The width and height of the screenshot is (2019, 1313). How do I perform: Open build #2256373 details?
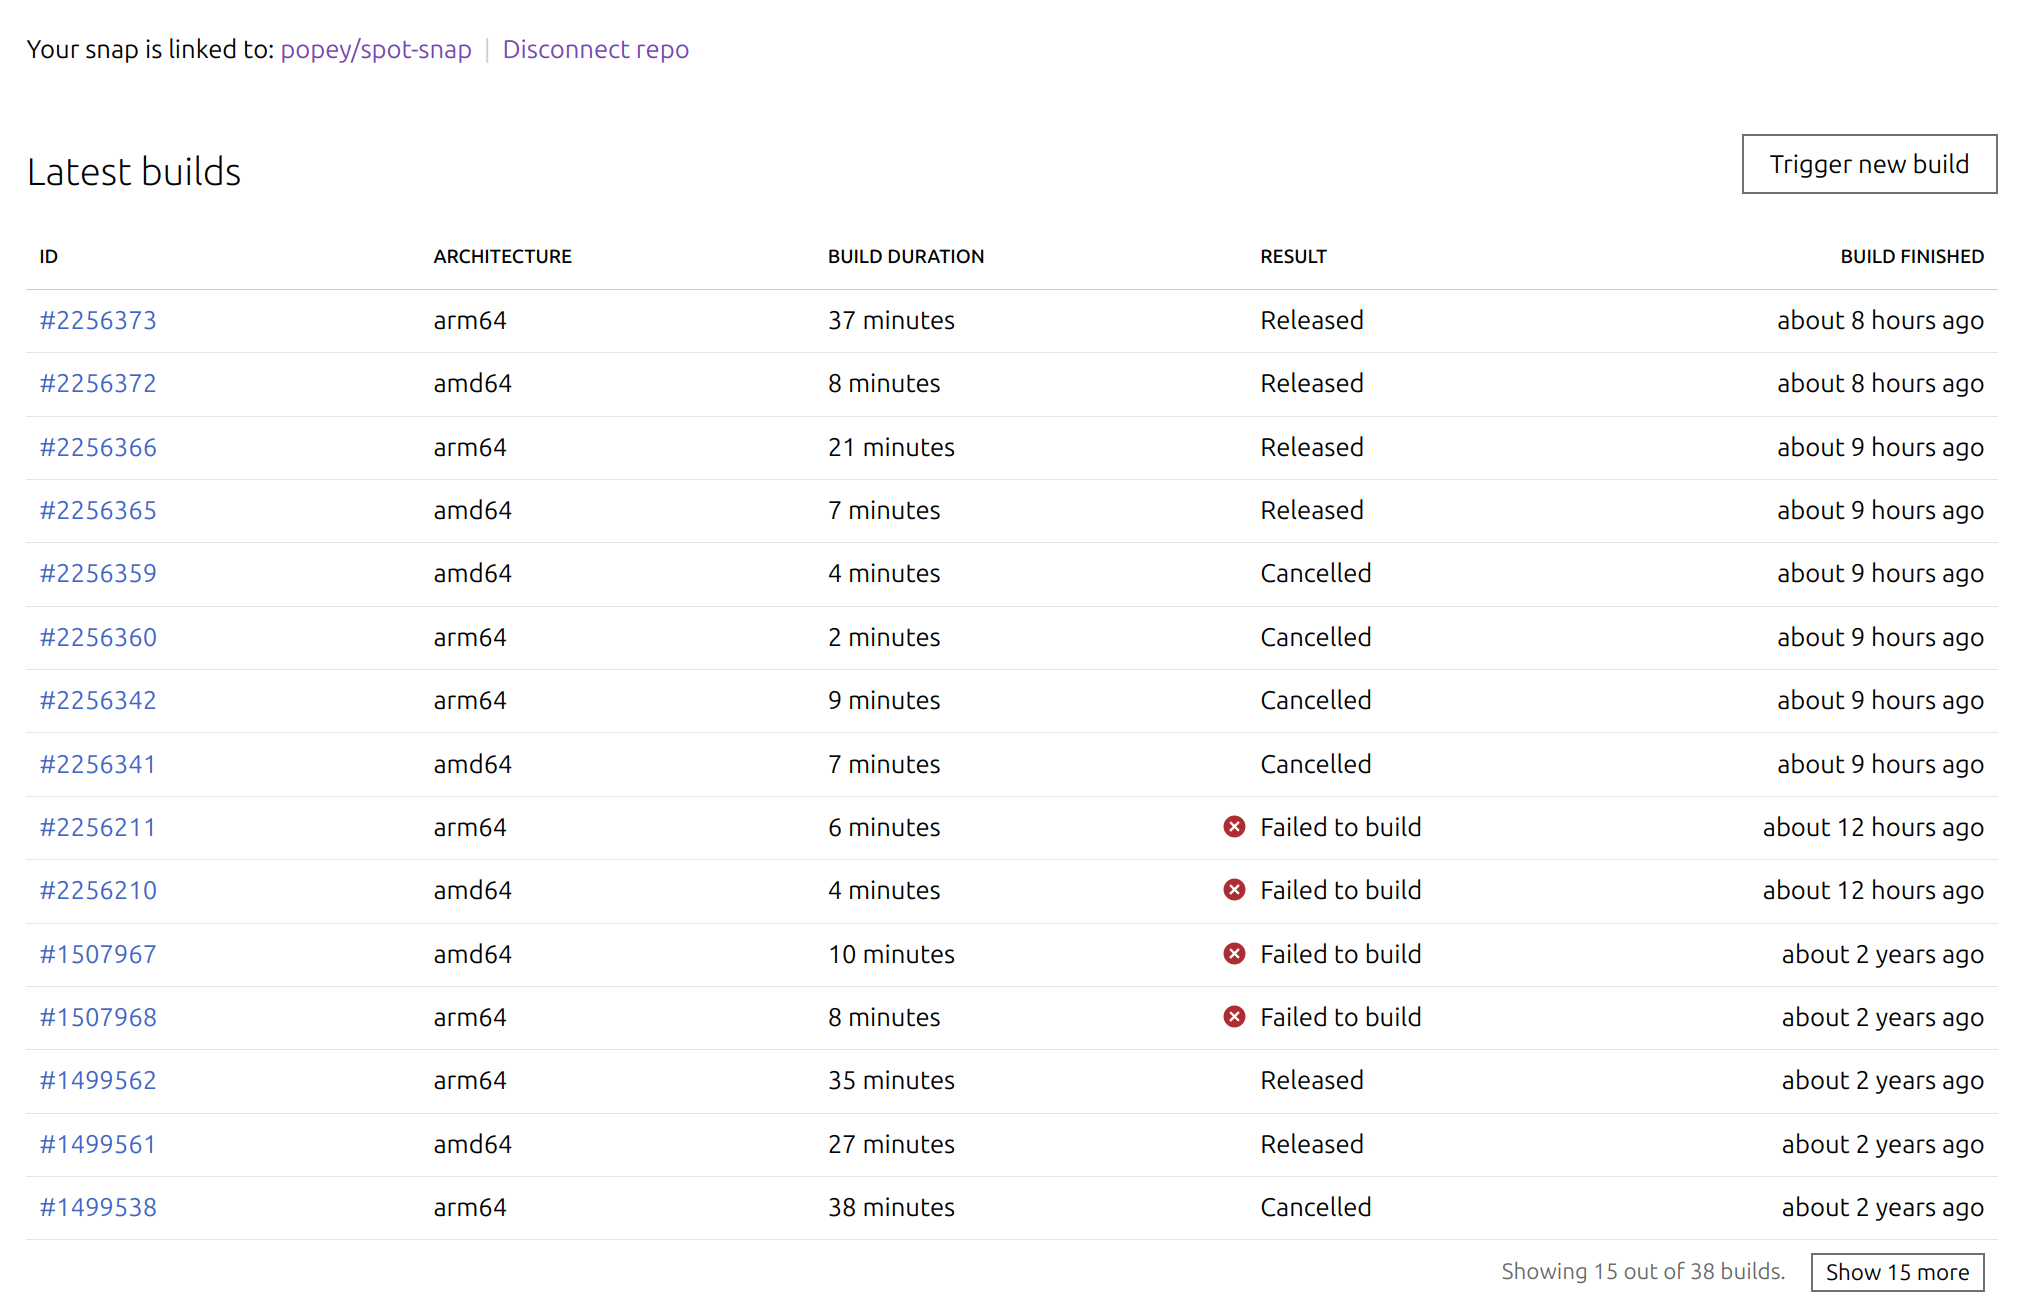(x=98, y=320)
